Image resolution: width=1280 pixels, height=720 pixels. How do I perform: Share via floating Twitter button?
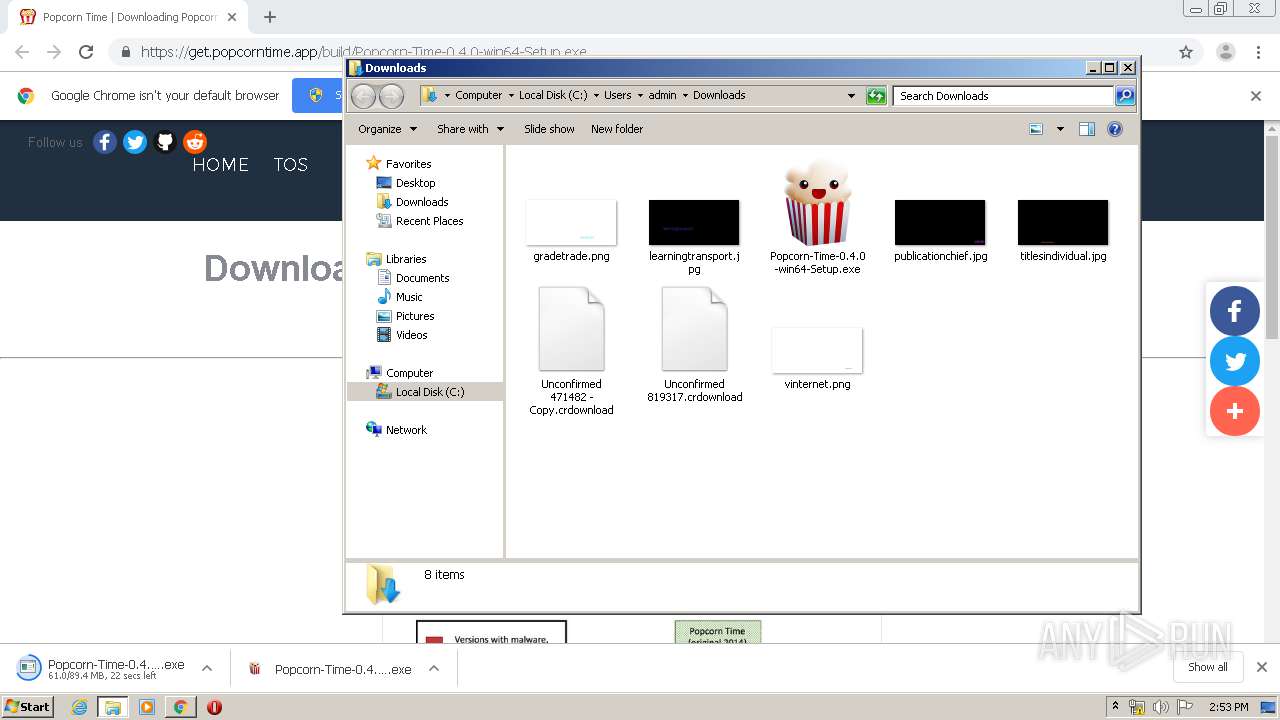click(1235, 361)
